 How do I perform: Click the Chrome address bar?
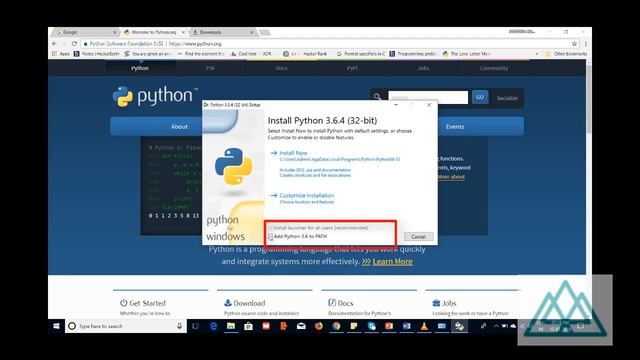pyautogui.click(x=327, y=43)
